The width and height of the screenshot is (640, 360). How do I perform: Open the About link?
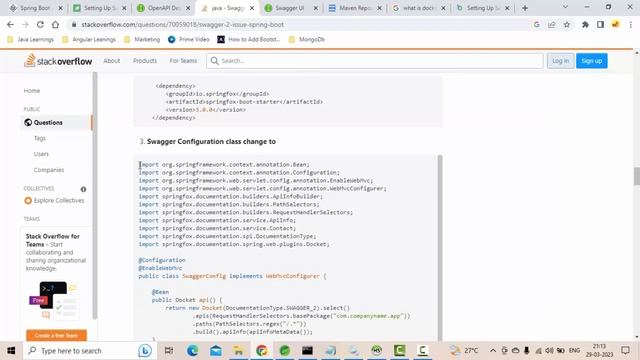[111, 61]
